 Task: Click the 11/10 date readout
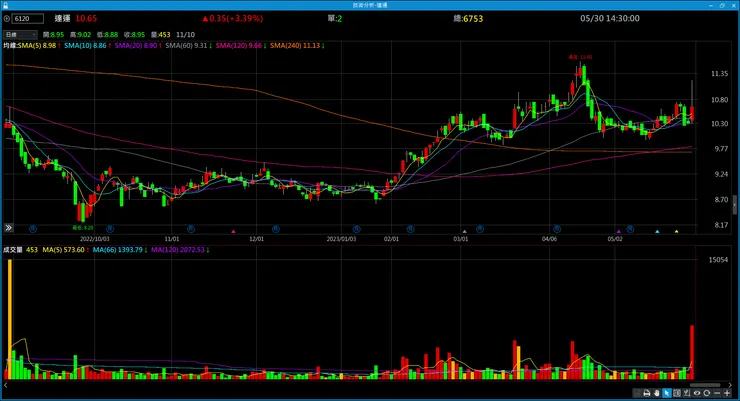tap(185, 34)
